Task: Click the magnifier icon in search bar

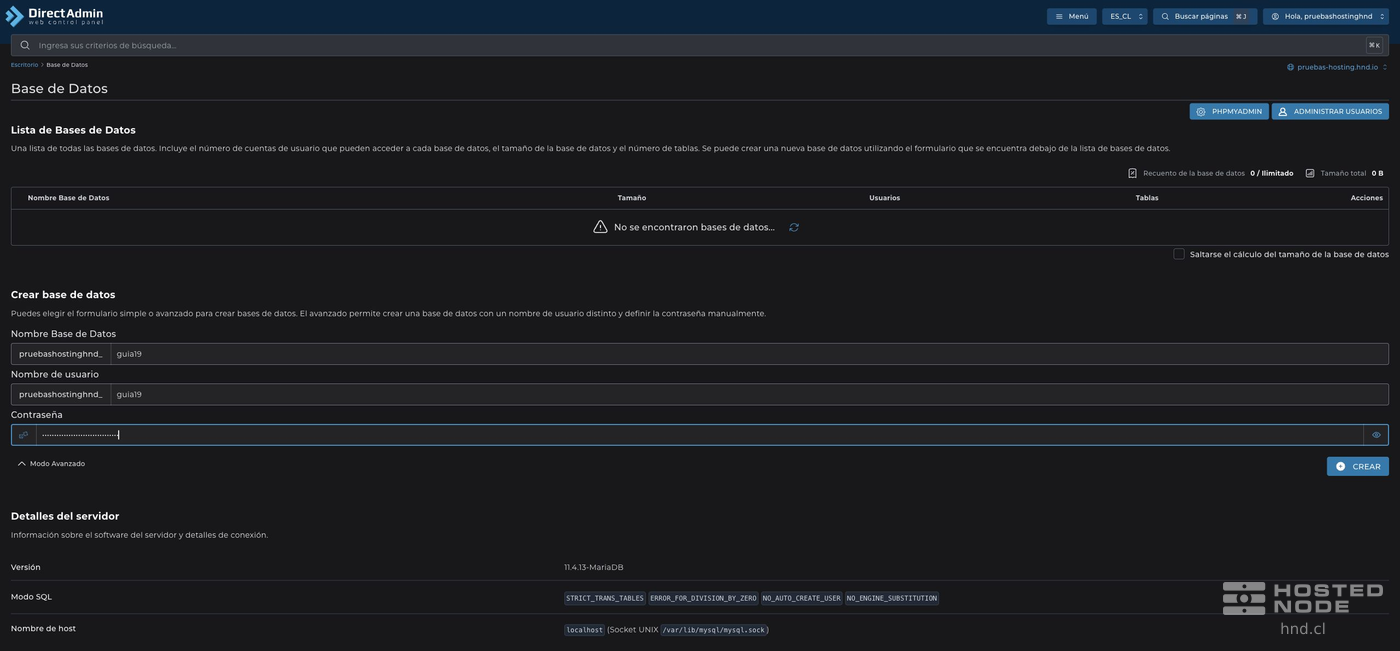Action: pos(25,45)
